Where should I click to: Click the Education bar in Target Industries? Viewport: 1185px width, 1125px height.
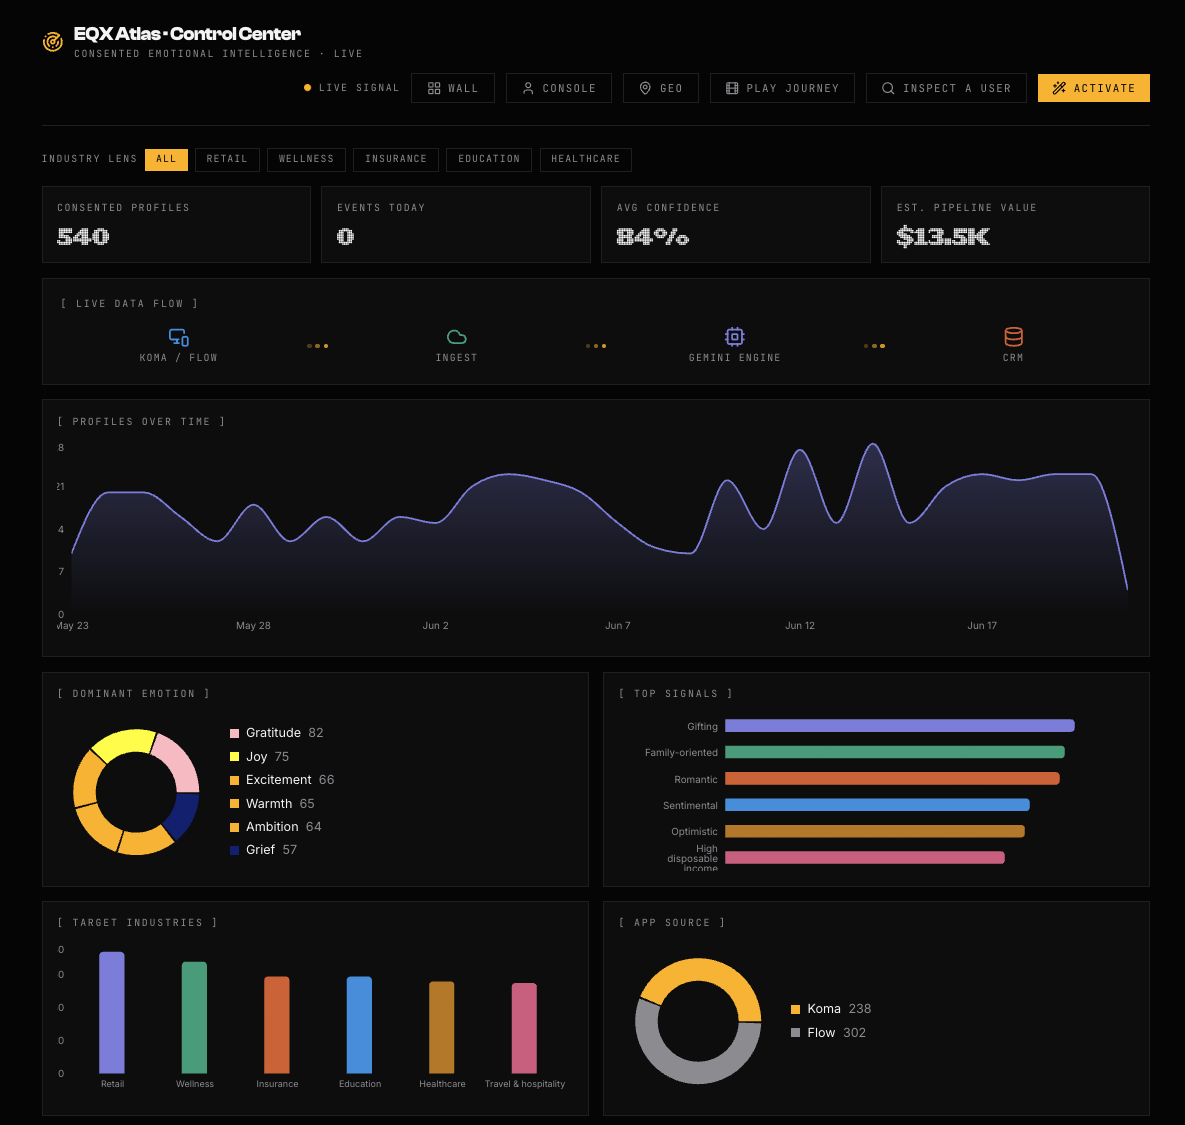(x=359, y=1025)
